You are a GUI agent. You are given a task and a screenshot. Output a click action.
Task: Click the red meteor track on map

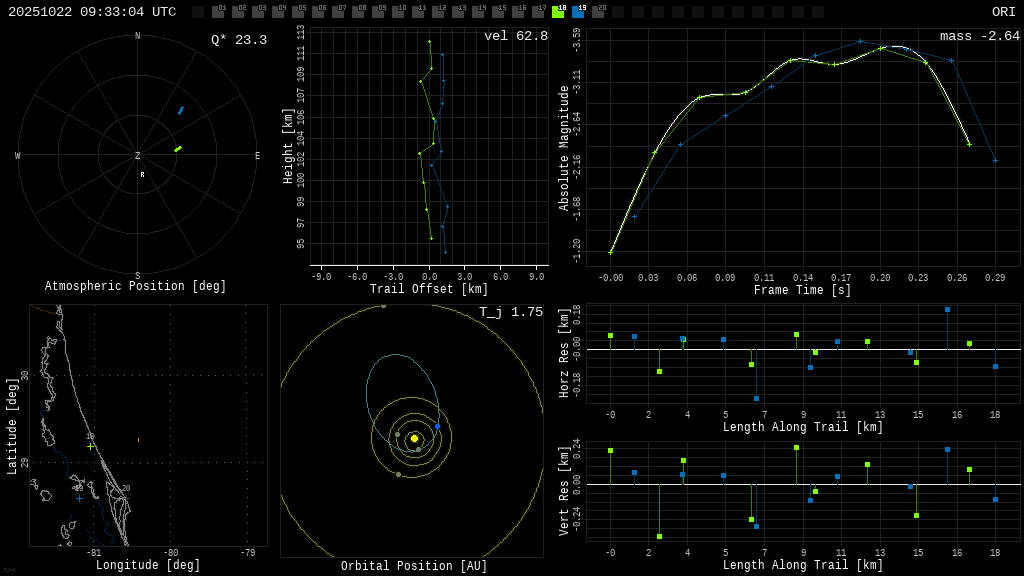(x=138, y=439)
